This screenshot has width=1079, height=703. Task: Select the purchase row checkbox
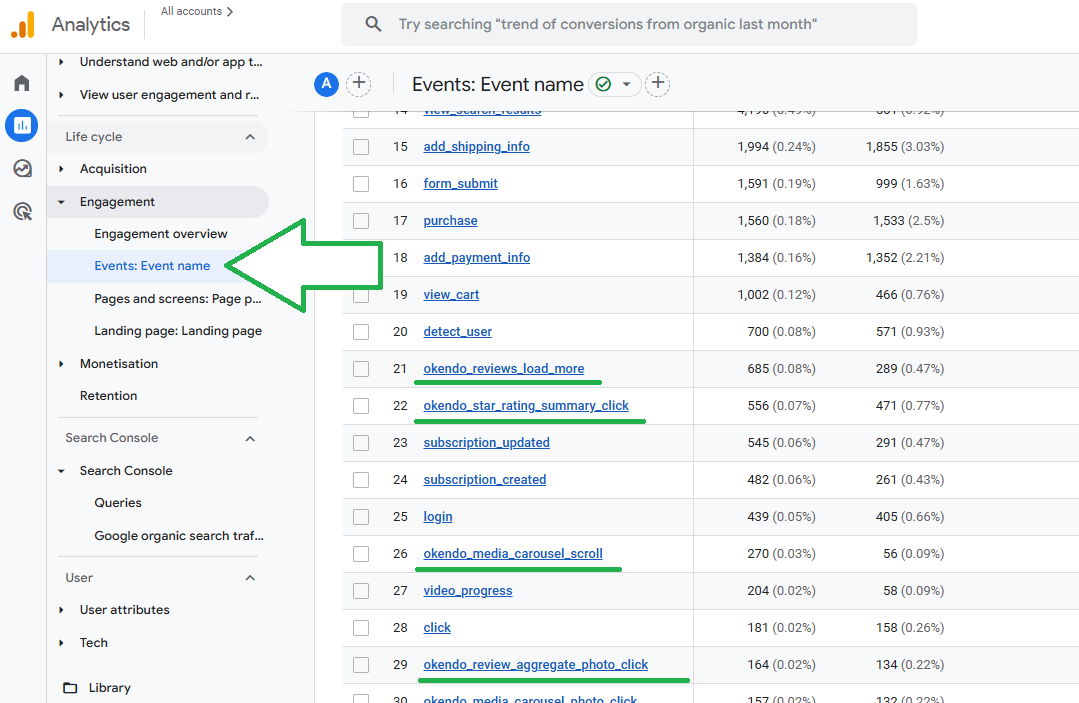[361, 221]
